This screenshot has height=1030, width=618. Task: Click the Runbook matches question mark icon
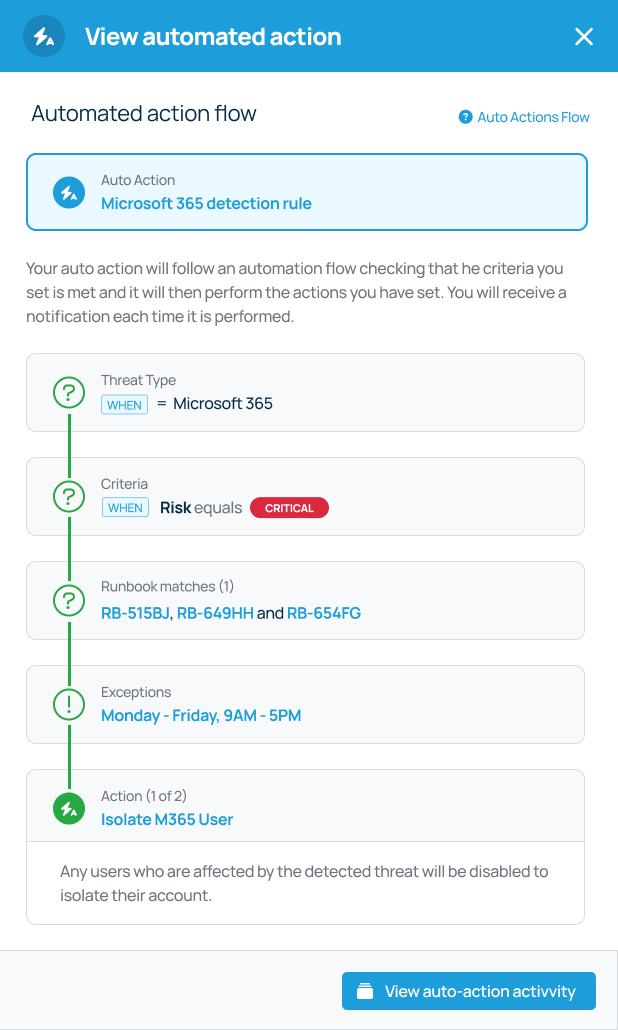[68, 600]
